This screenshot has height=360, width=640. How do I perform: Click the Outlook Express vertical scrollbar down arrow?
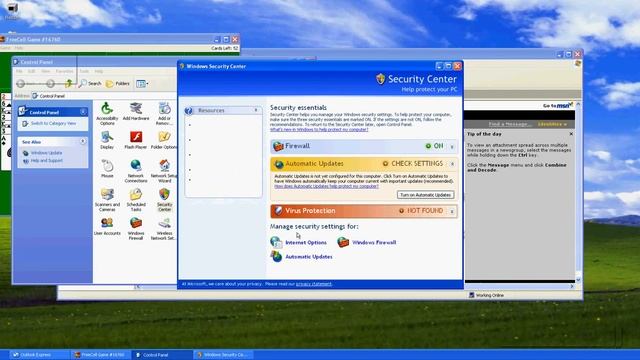578,280
